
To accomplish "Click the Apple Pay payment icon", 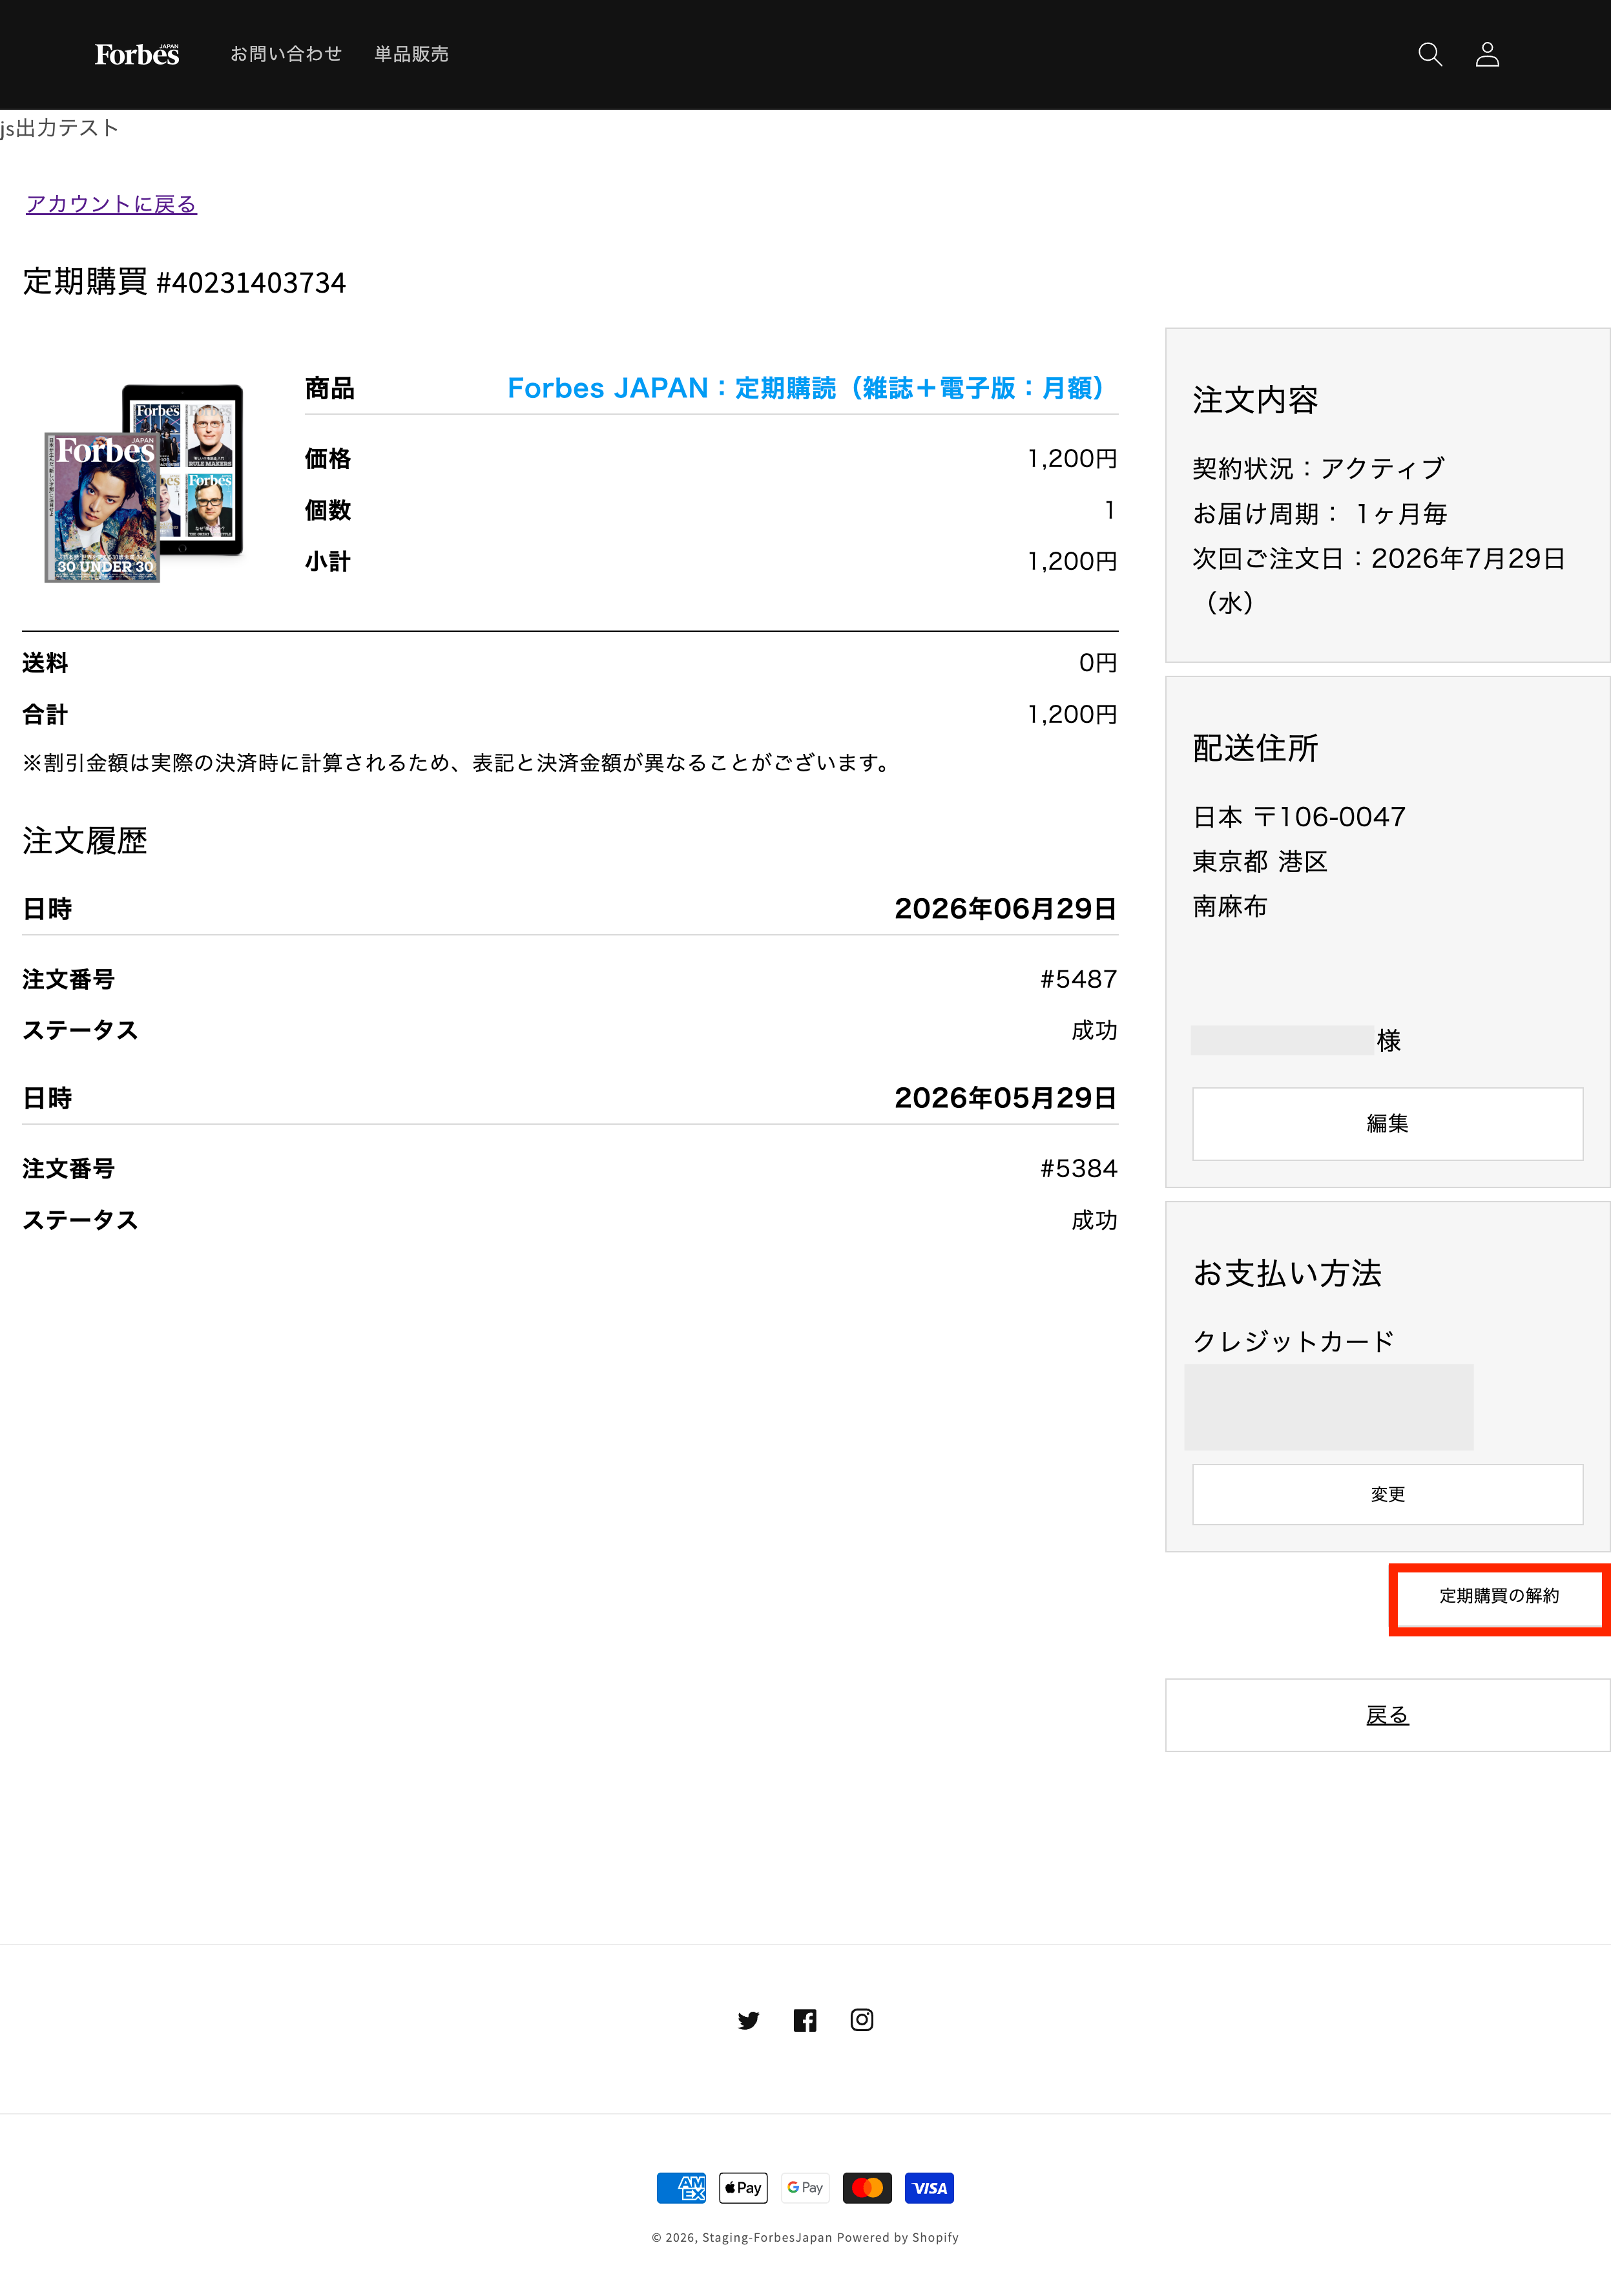I will coord(743,2188).
